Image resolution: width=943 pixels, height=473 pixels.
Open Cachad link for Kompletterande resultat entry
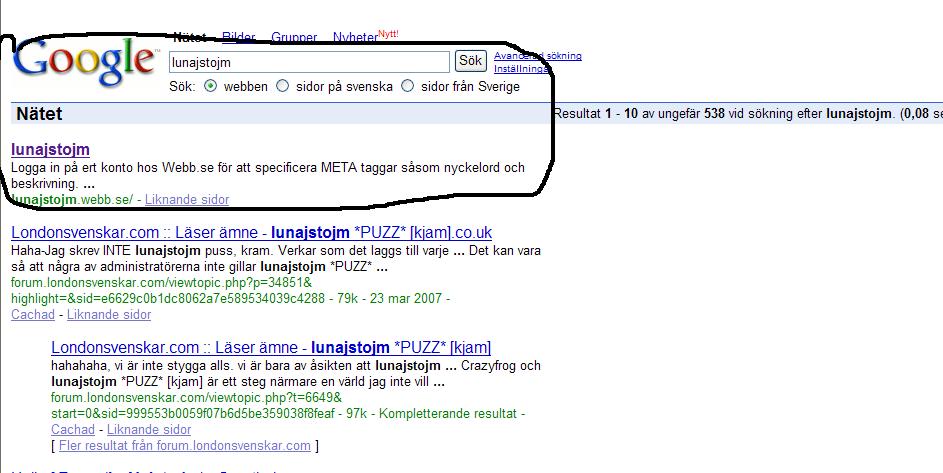[73, 430]
